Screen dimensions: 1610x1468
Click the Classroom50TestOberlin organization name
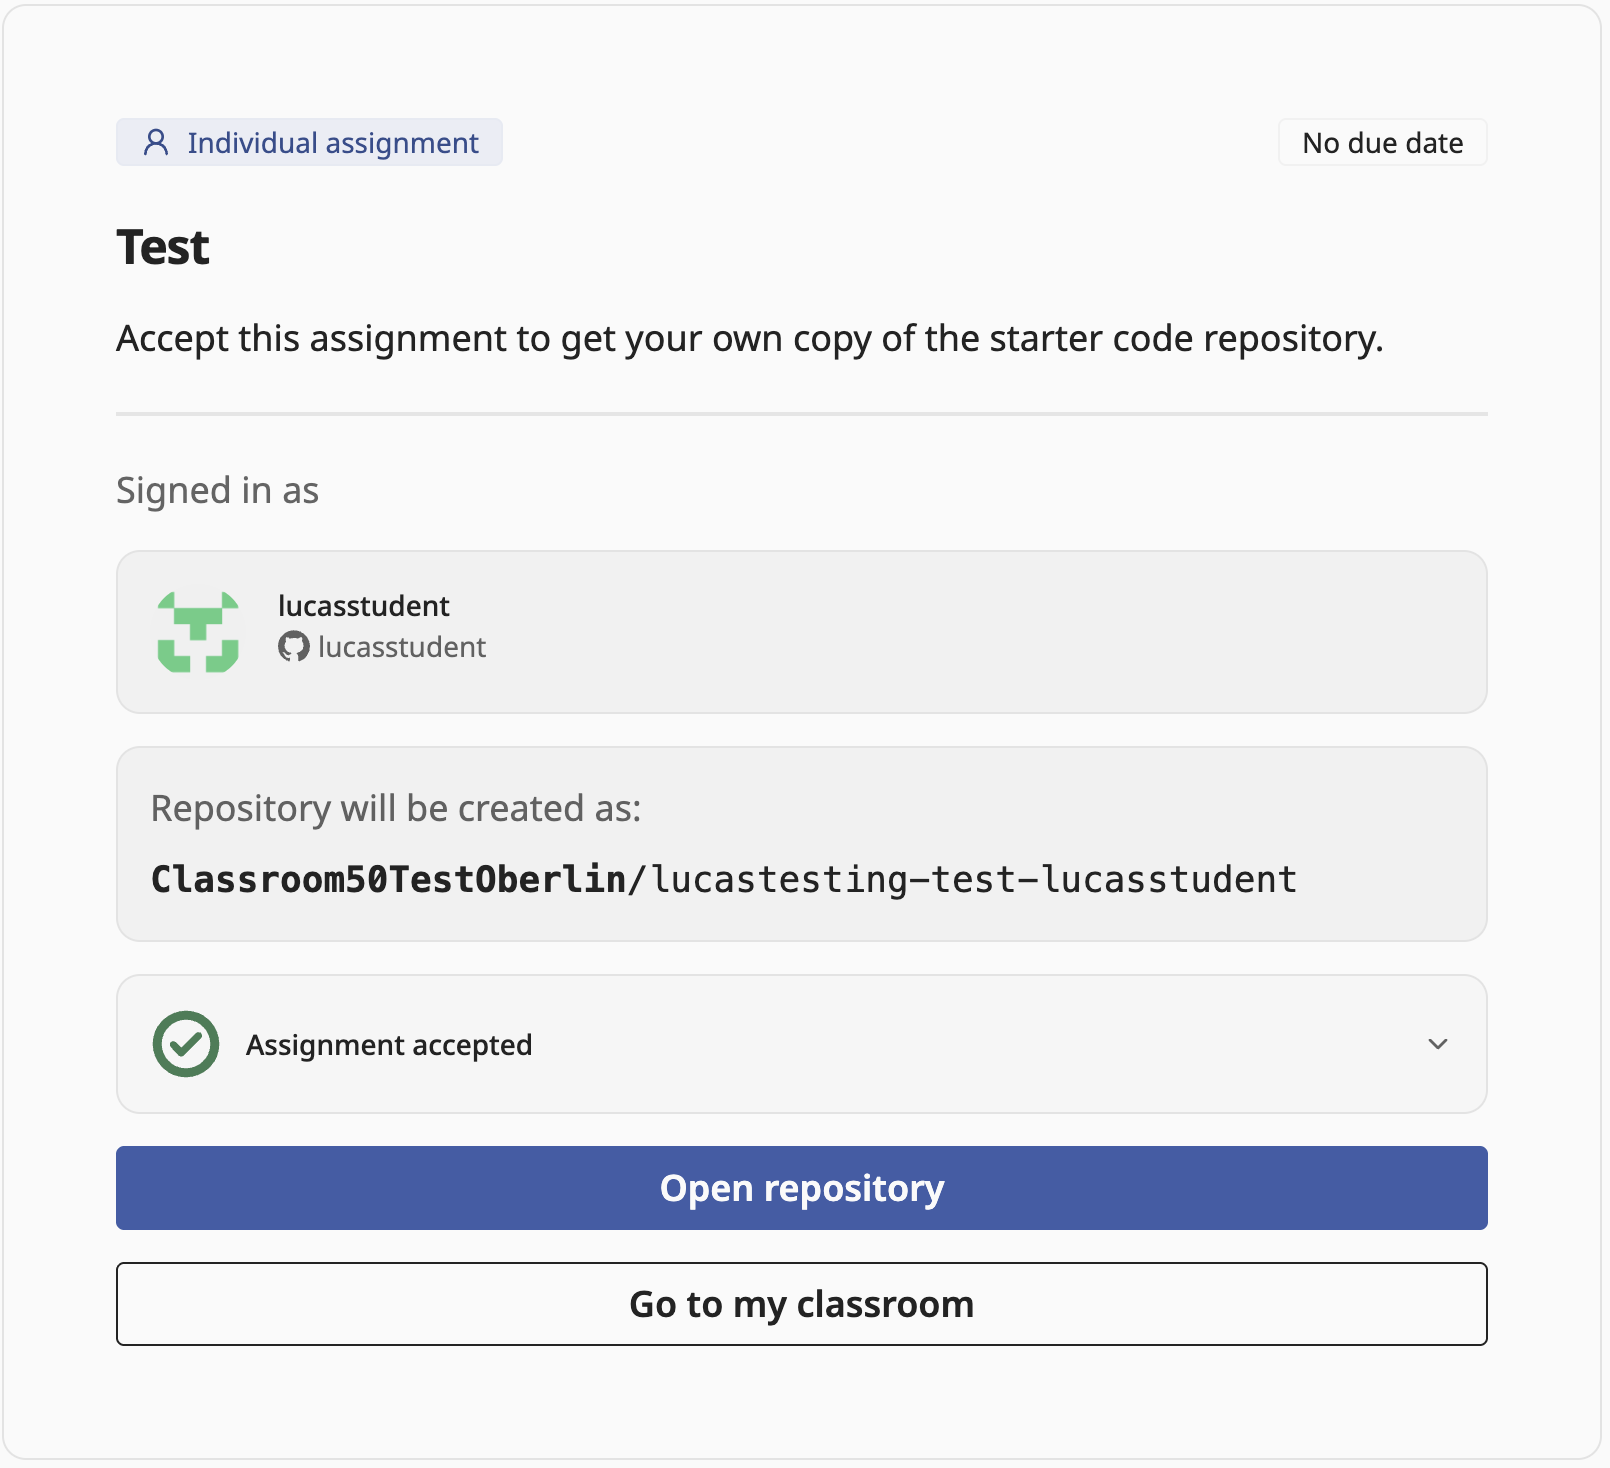[388, 879]
